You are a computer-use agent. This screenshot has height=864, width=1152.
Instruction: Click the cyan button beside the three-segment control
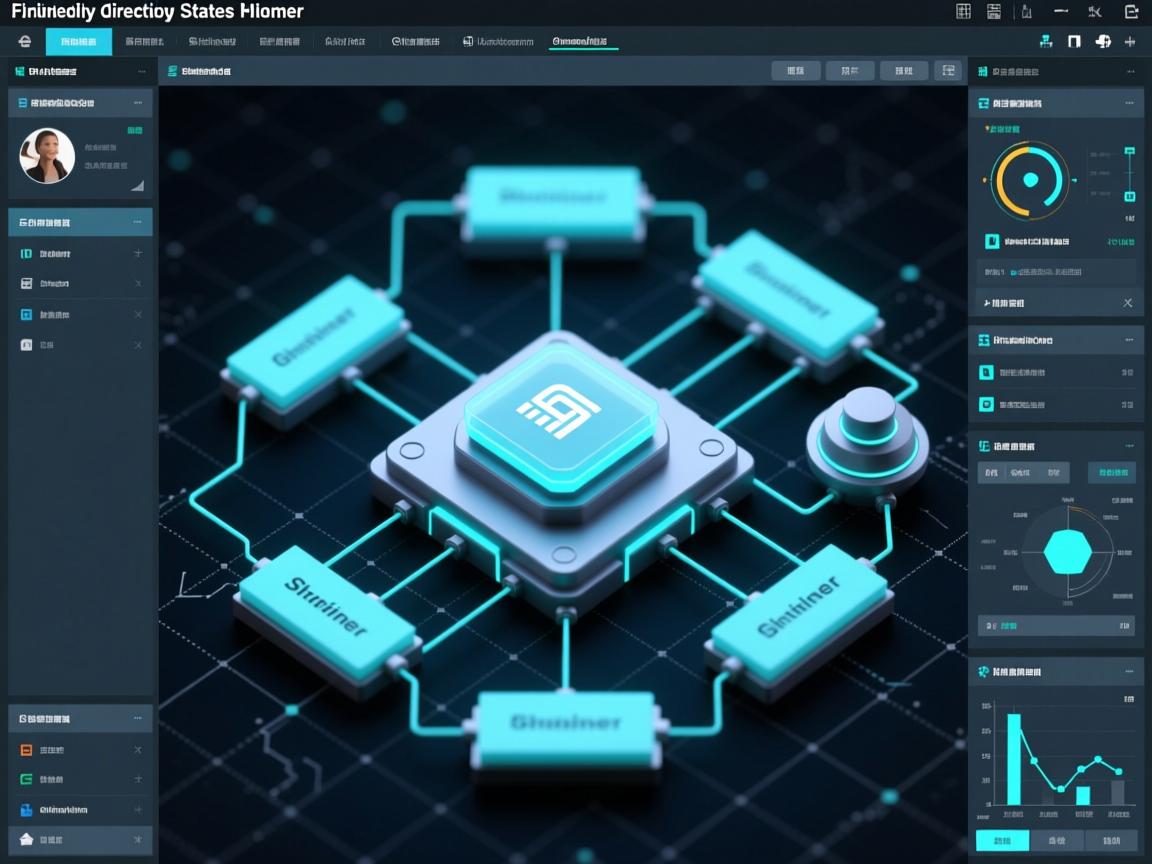click(1112, 472)
